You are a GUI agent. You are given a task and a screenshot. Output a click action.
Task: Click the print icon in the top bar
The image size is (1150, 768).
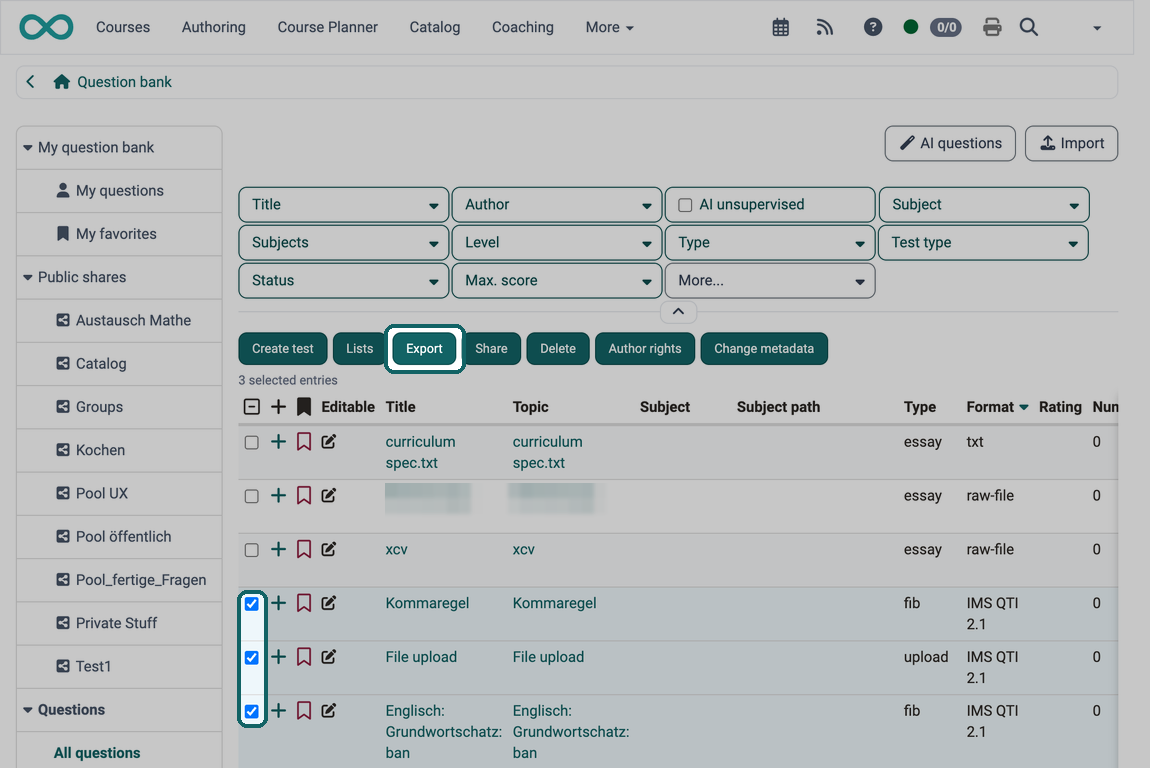[992, 27]
